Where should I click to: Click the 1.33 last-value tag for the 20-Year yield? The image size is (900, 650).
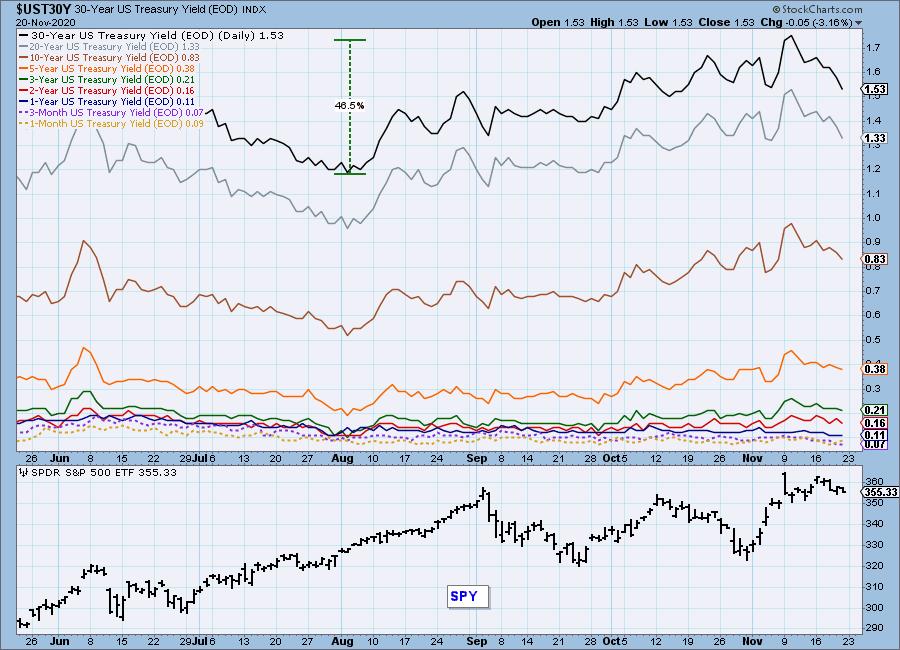coord(874,138)
